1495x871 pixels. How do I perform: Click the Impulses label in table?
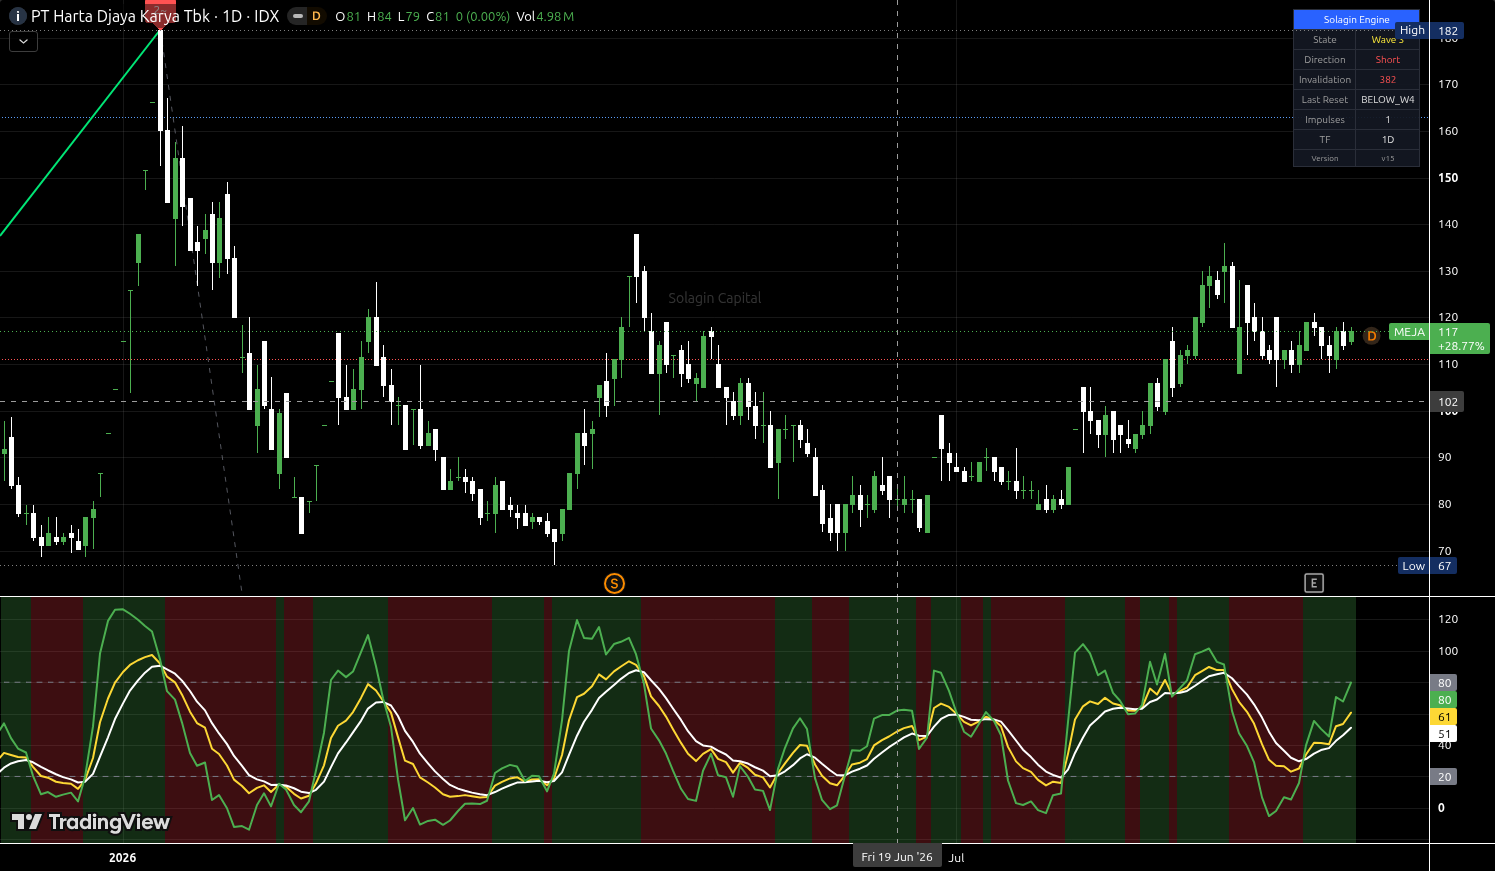[1324, 120]
